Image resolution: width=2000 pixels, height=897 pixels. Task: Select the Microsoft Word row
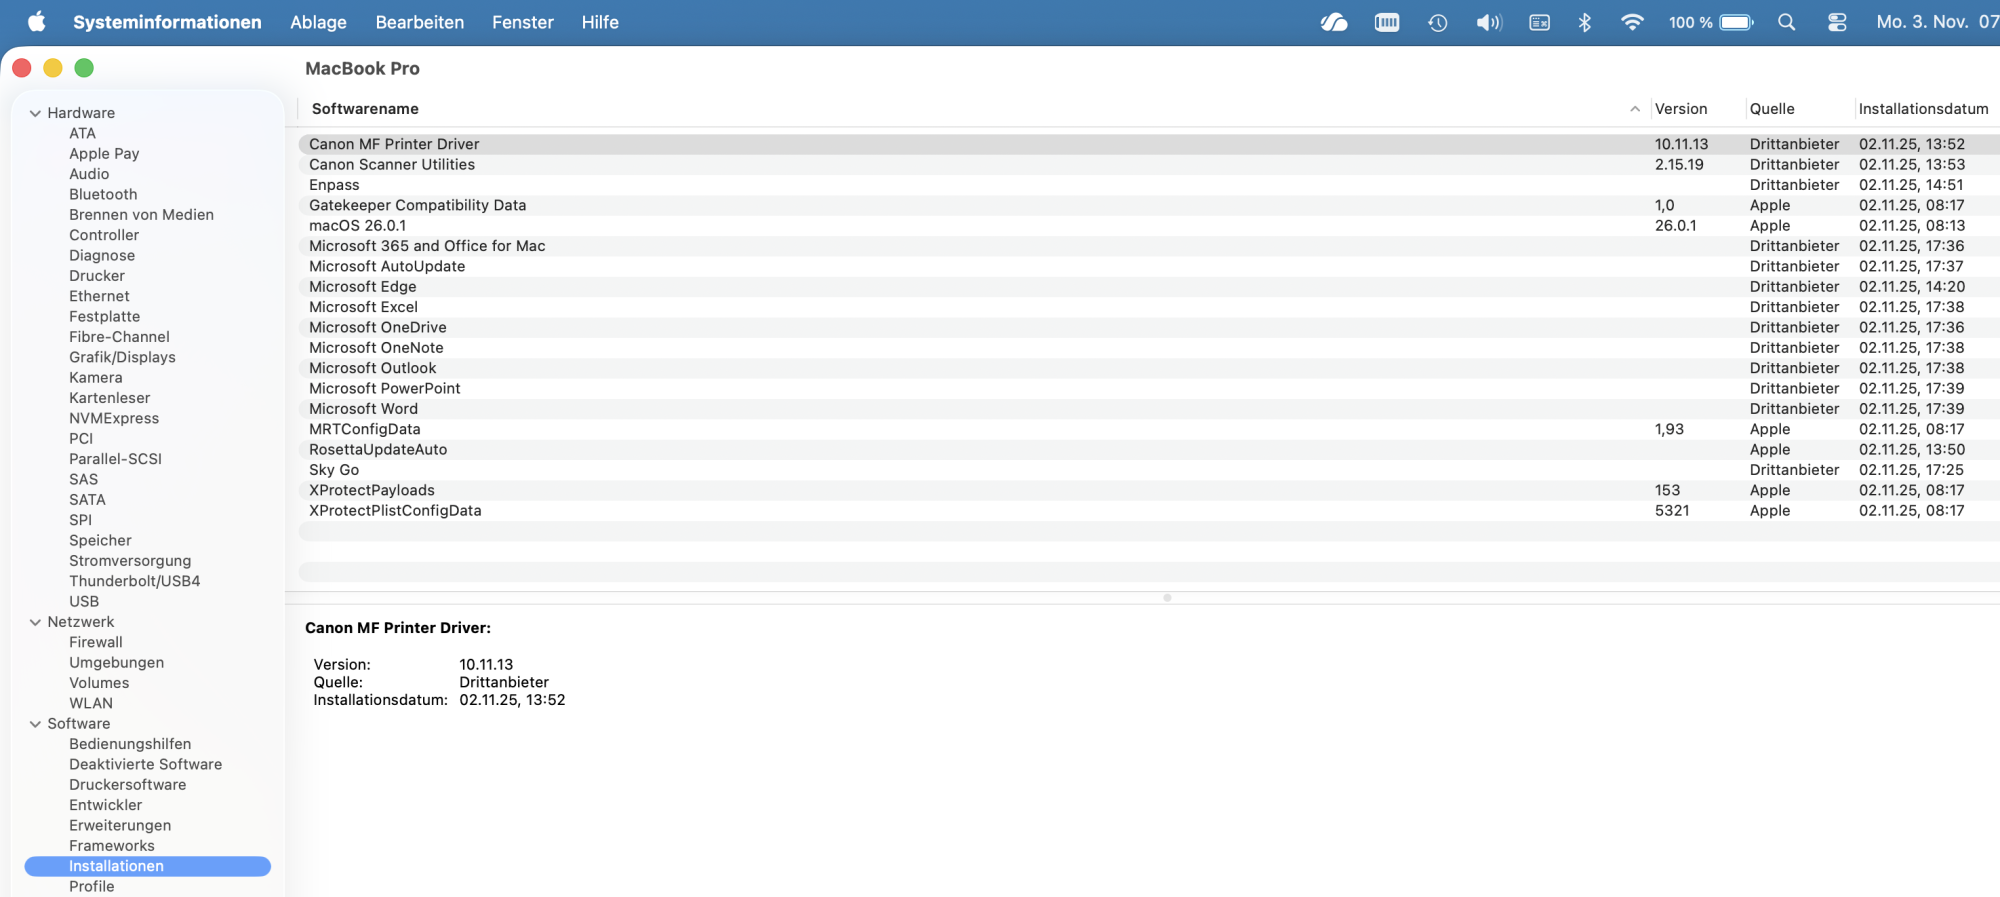[1148, 408]
